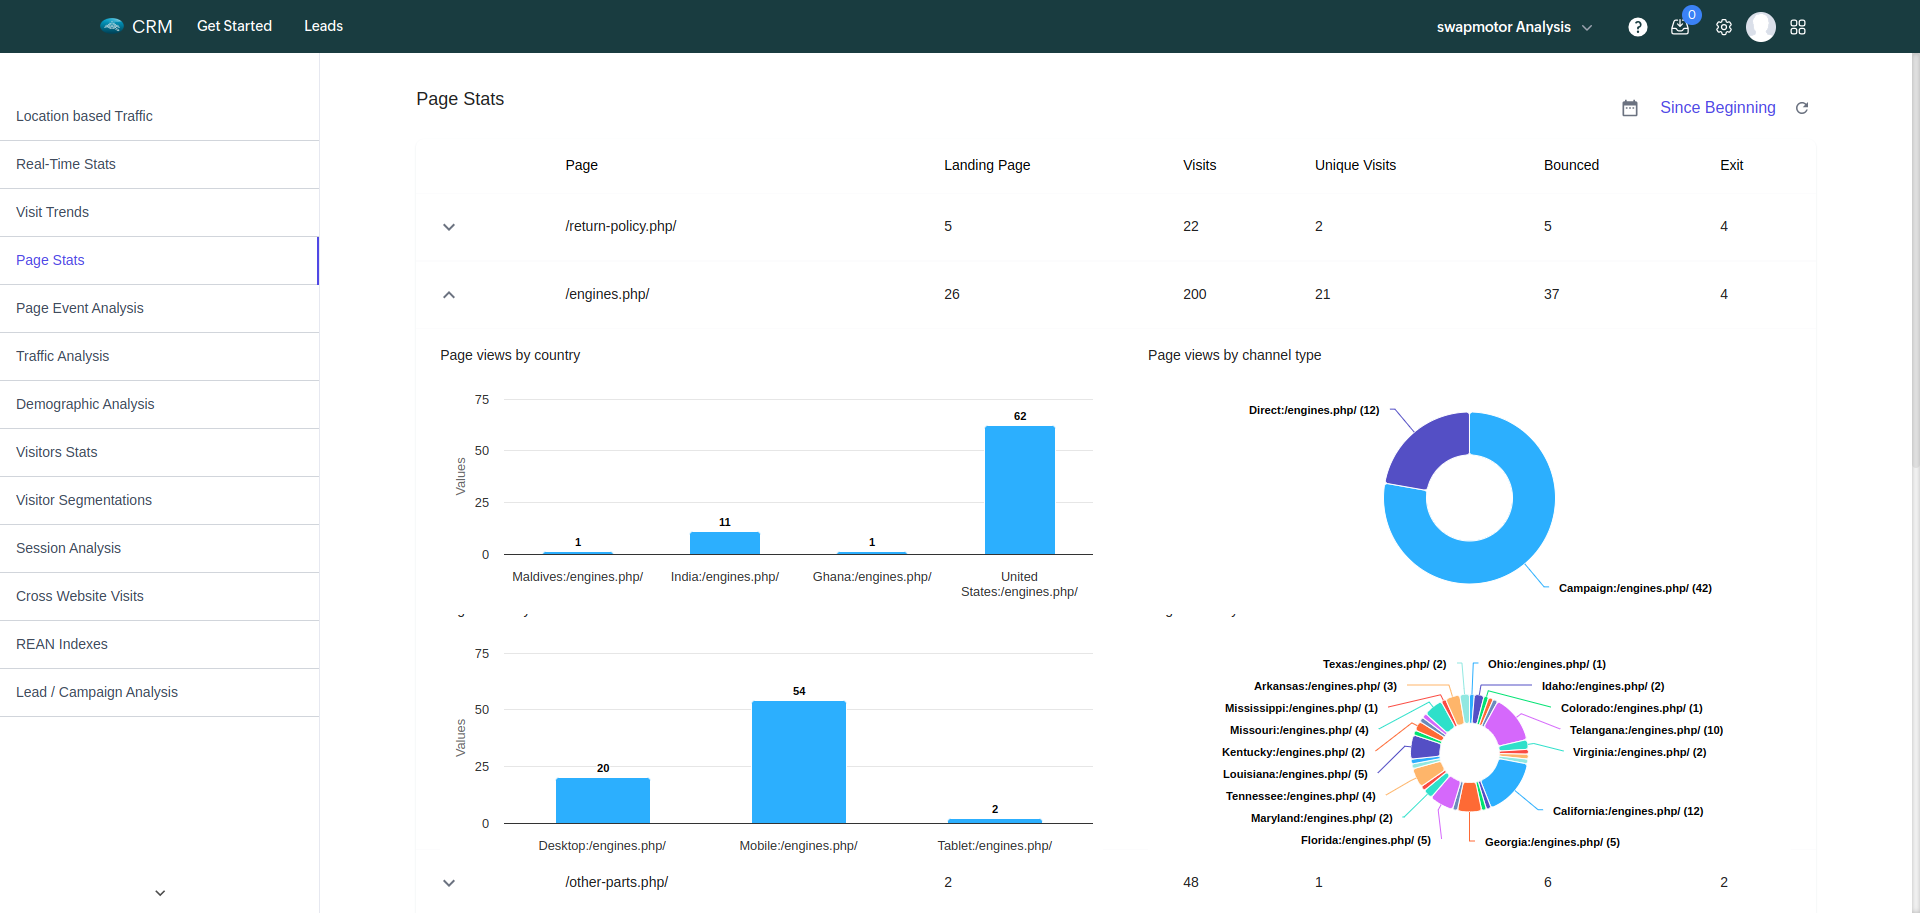Open Page Event Analysis

tap(159, 308)
